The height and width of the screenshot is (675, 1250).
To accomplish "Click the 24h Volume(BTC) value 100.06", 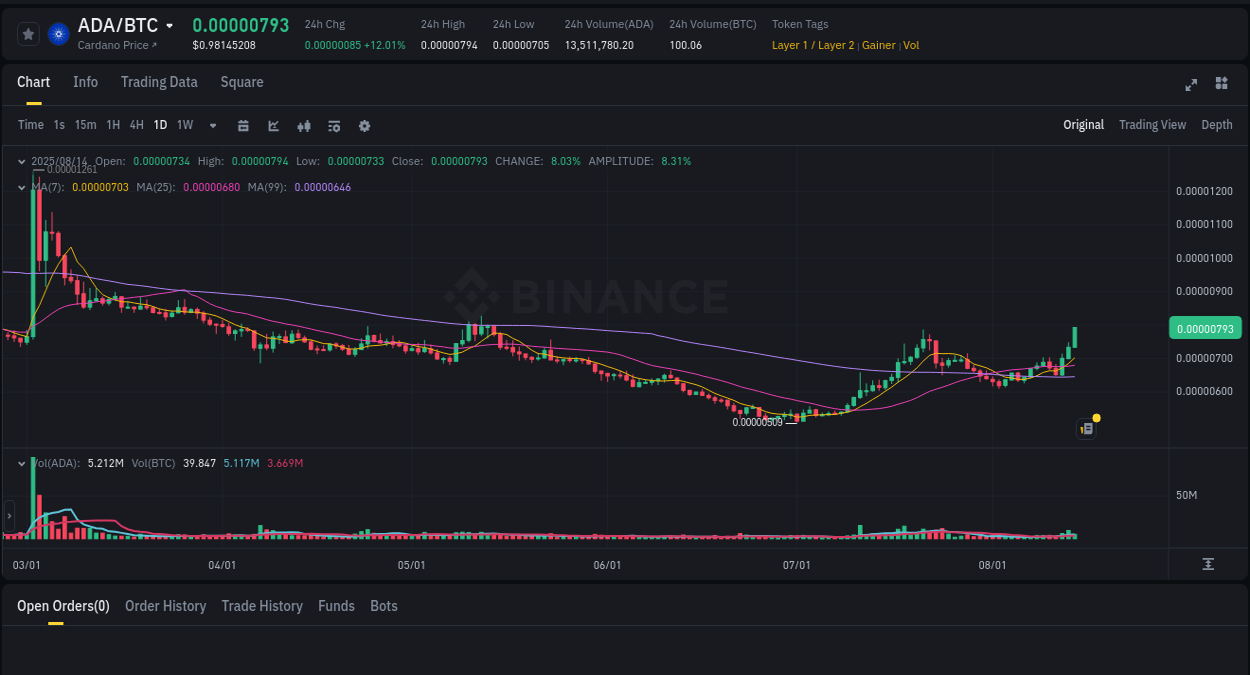I will 685,45.
